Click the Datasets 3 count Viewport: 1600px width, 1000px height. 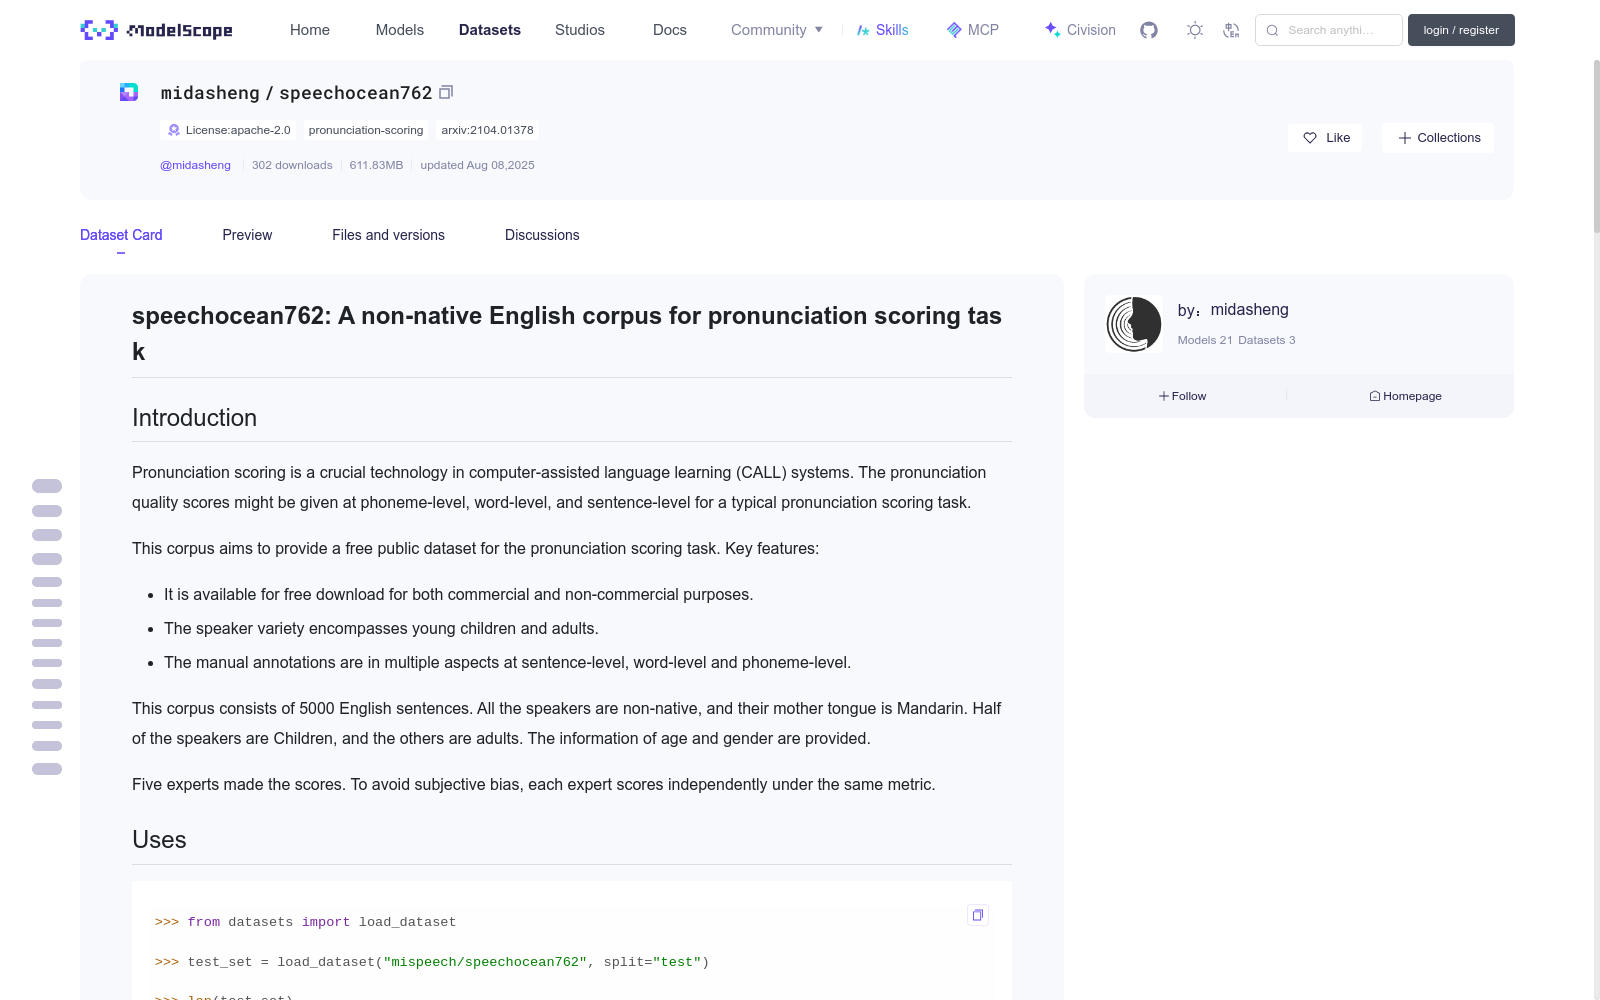[x=1267, y=340]
